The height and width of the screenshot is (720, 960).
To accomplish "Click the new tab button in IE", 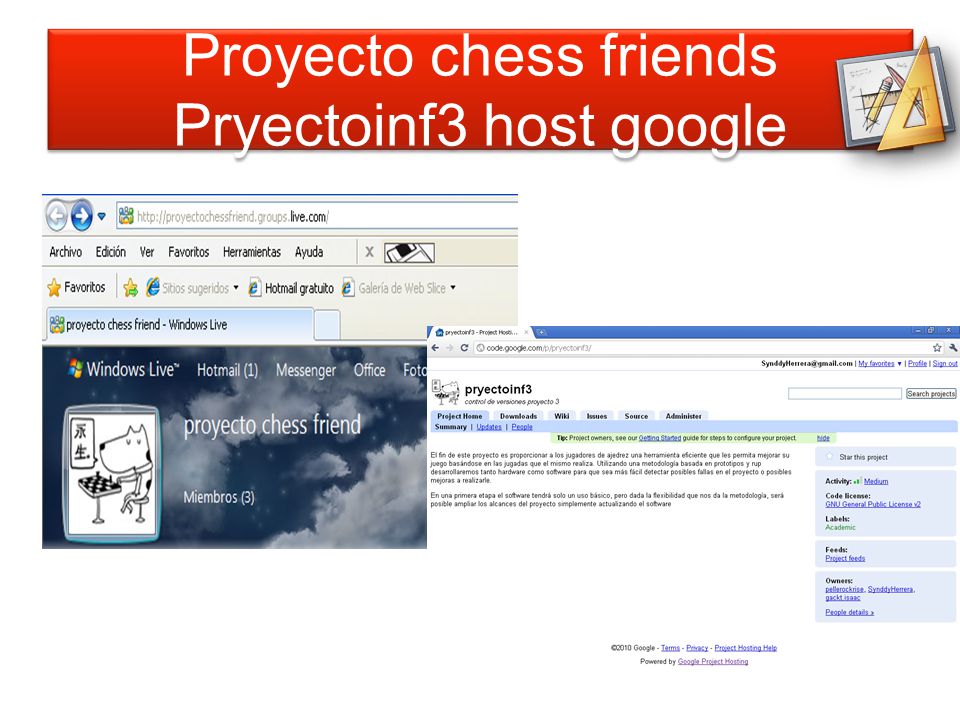I will 328,325.
